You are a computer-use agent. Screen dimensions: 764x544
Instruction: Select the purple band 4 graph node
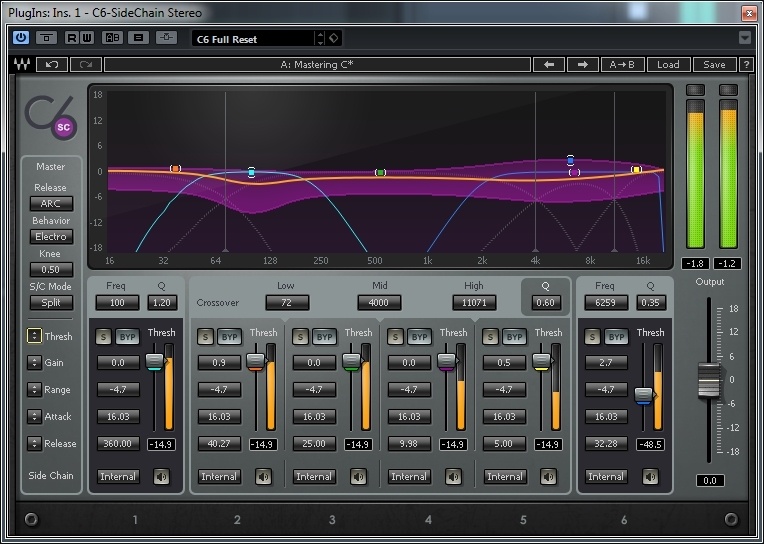pyautogui.click(x=574, y=172)
